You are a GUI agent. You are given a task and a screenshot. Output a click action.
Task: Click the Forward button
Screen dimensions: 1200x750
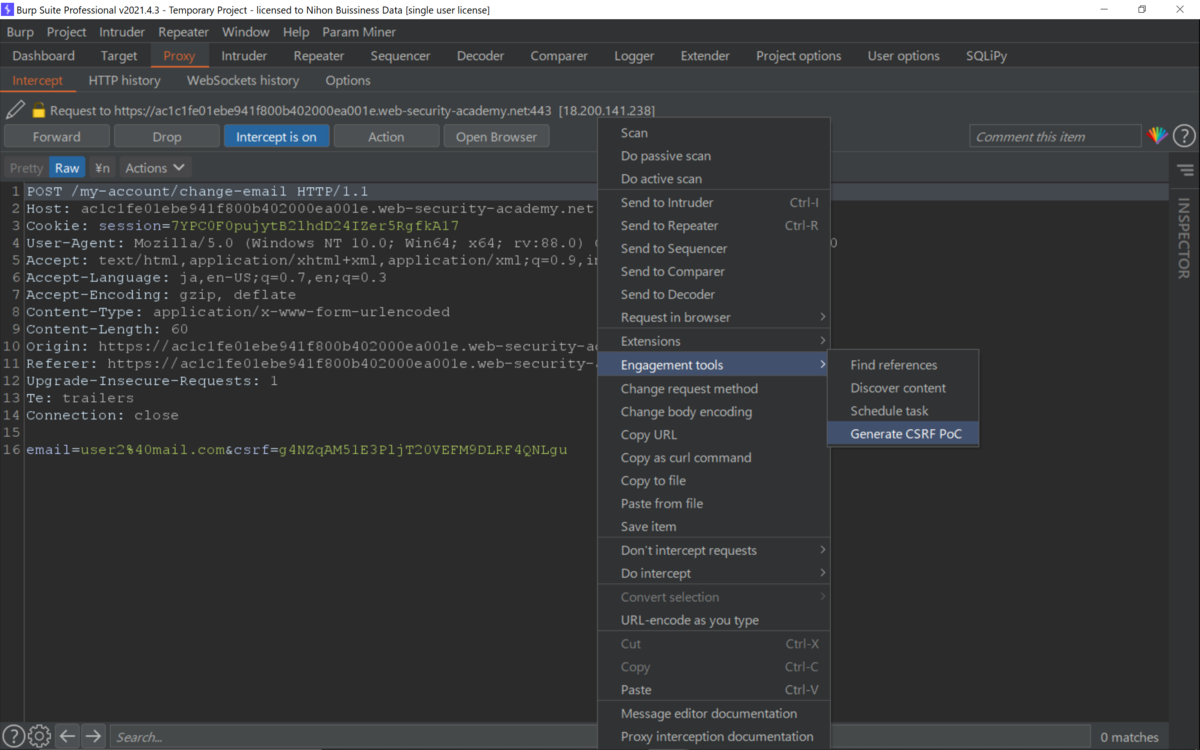tap(57, 136)
